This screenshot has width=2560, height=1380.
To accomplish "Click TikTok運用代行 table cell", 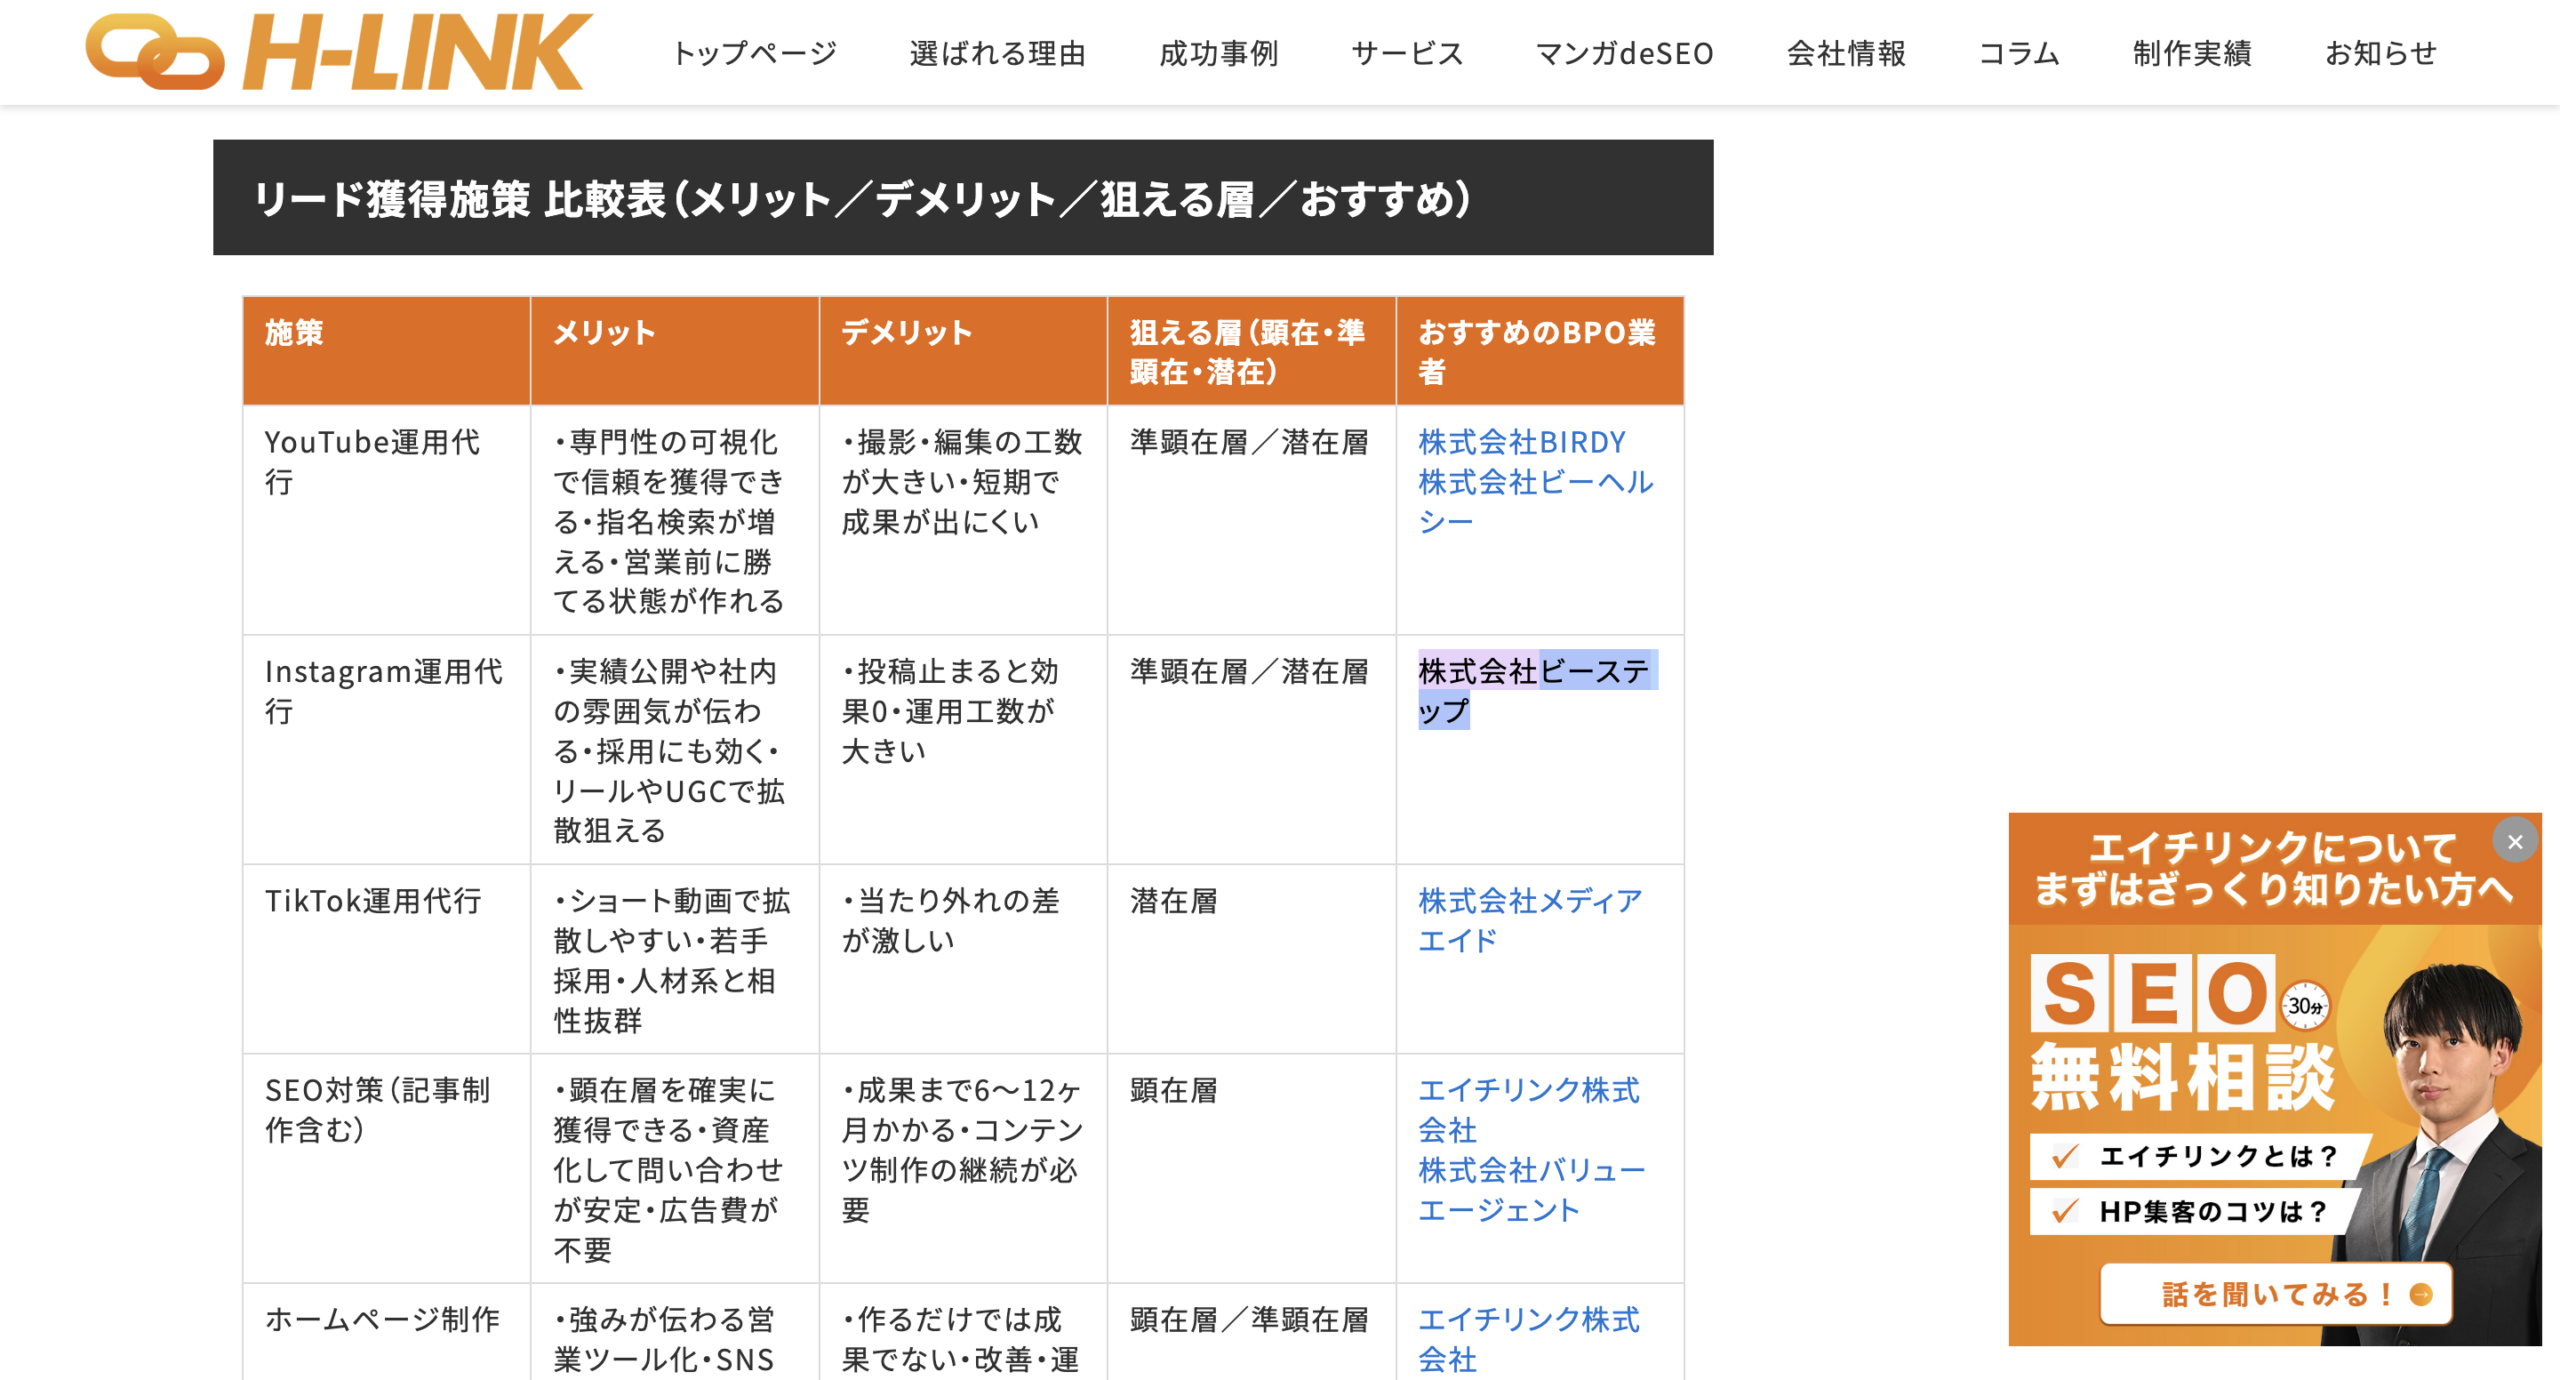I will click(x=386, y=959).
